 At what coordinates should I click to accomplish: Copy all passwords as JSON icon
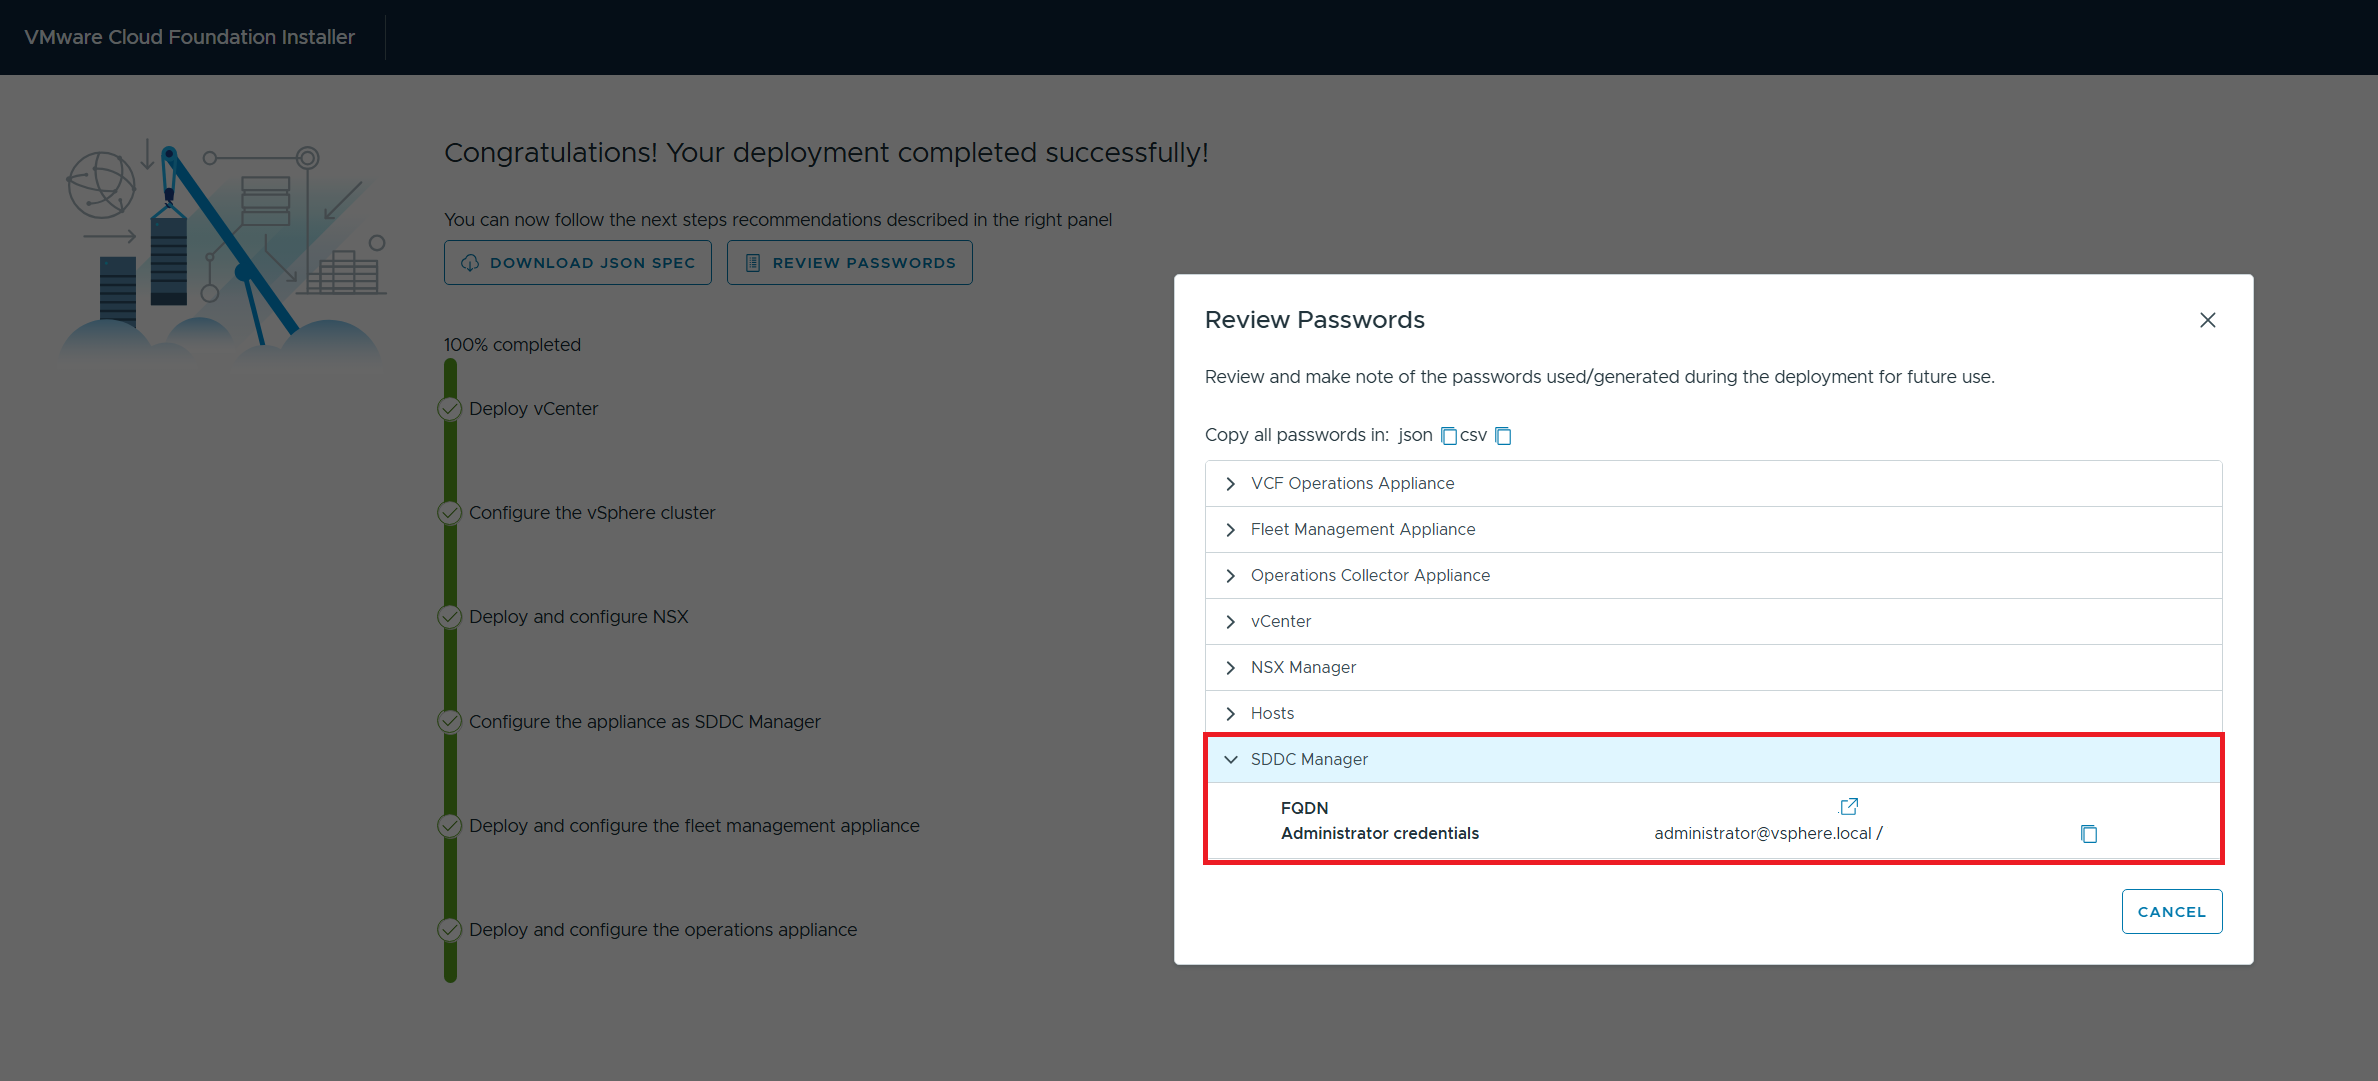tap(1448, 436)
